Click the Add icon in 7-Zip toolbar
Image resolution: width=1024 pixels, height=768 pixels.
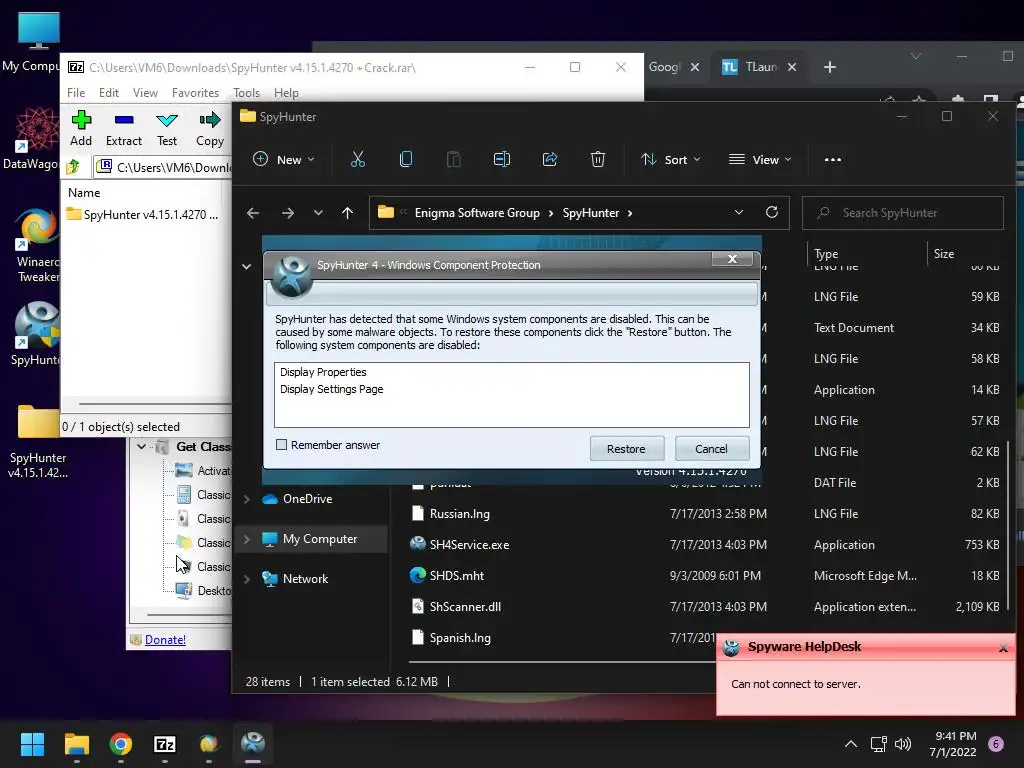[x=81, y=120]
